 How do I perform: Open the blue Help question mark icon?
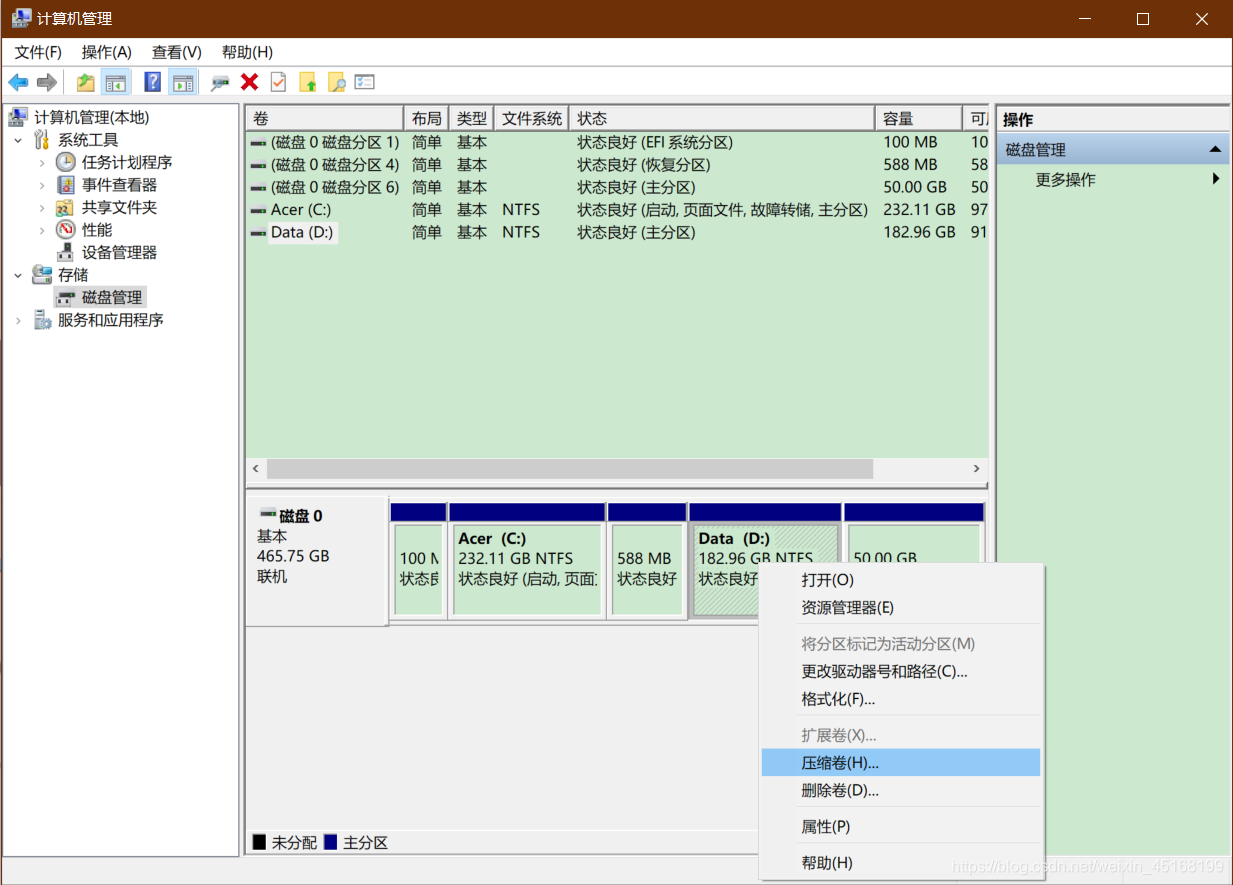(x=153, y=82)
